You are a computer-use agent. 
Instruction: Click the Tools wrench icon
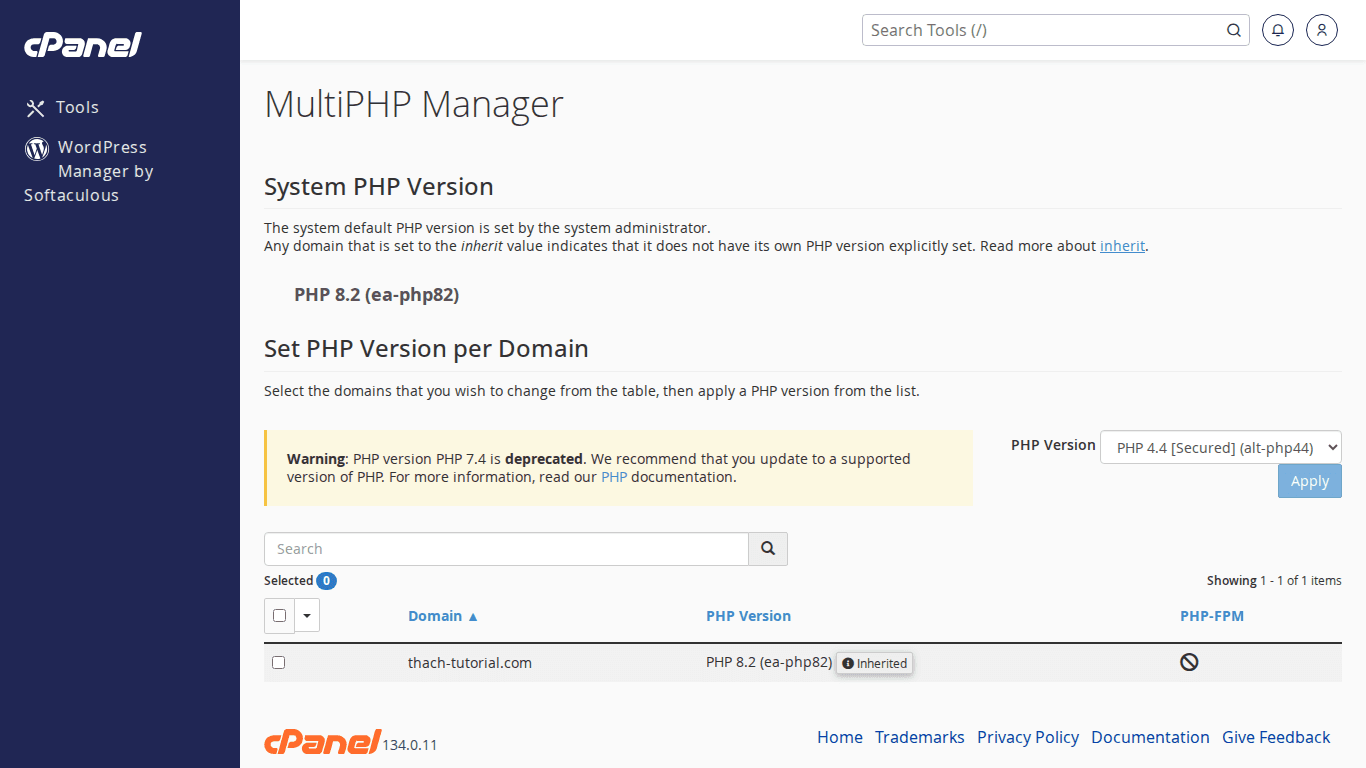36,107
